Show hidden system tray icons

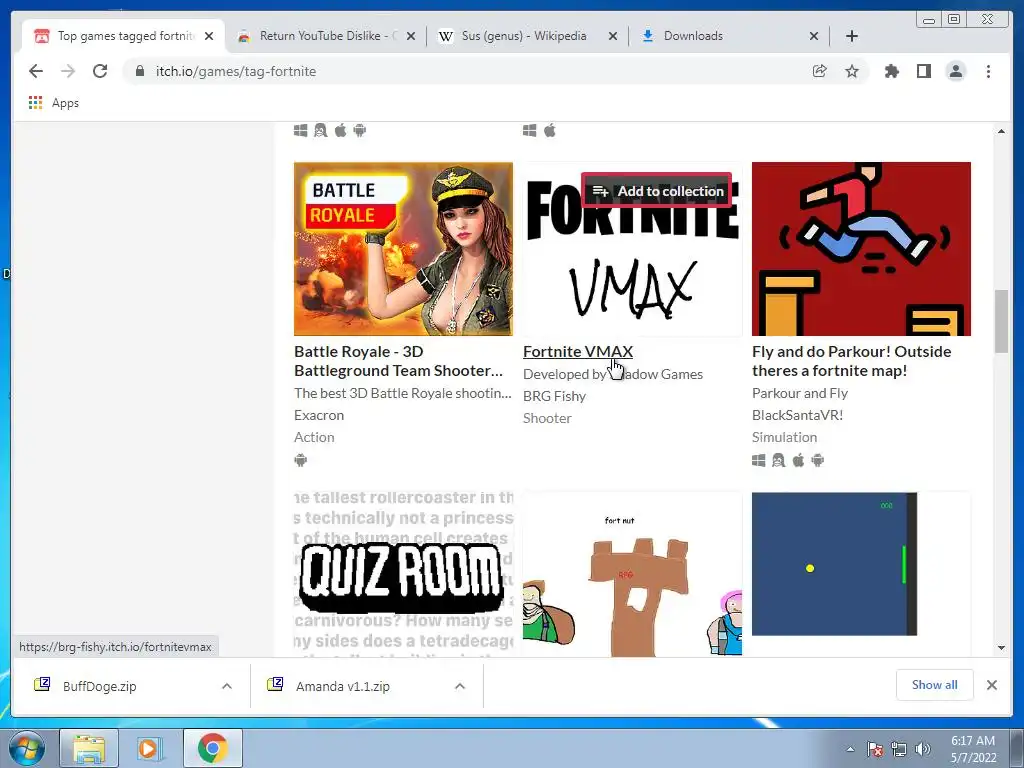coord(850,750)
